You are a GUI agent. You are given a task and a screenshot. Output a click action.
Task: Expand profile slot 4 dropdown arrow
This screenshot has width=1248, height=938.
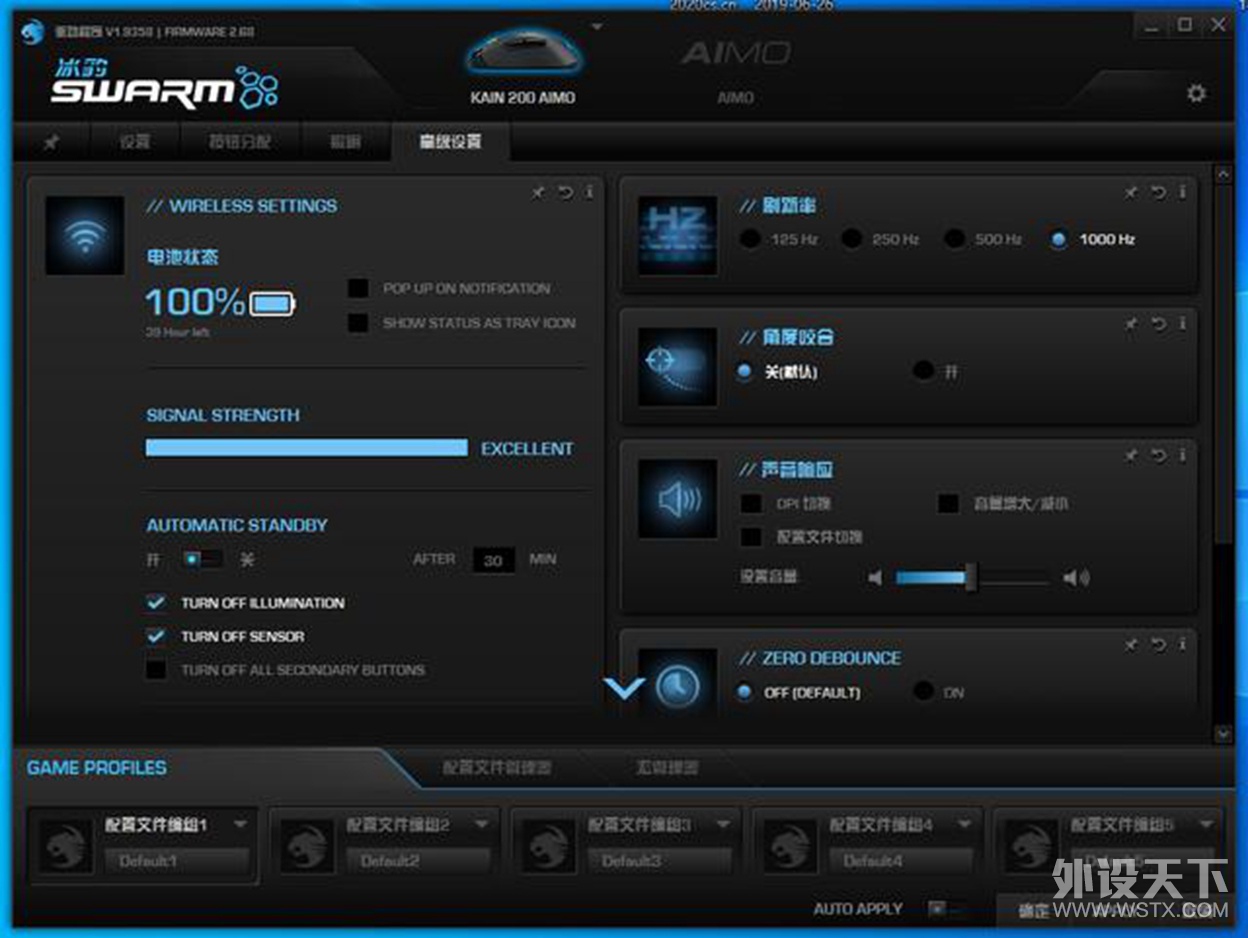click(x=965, y=825)
